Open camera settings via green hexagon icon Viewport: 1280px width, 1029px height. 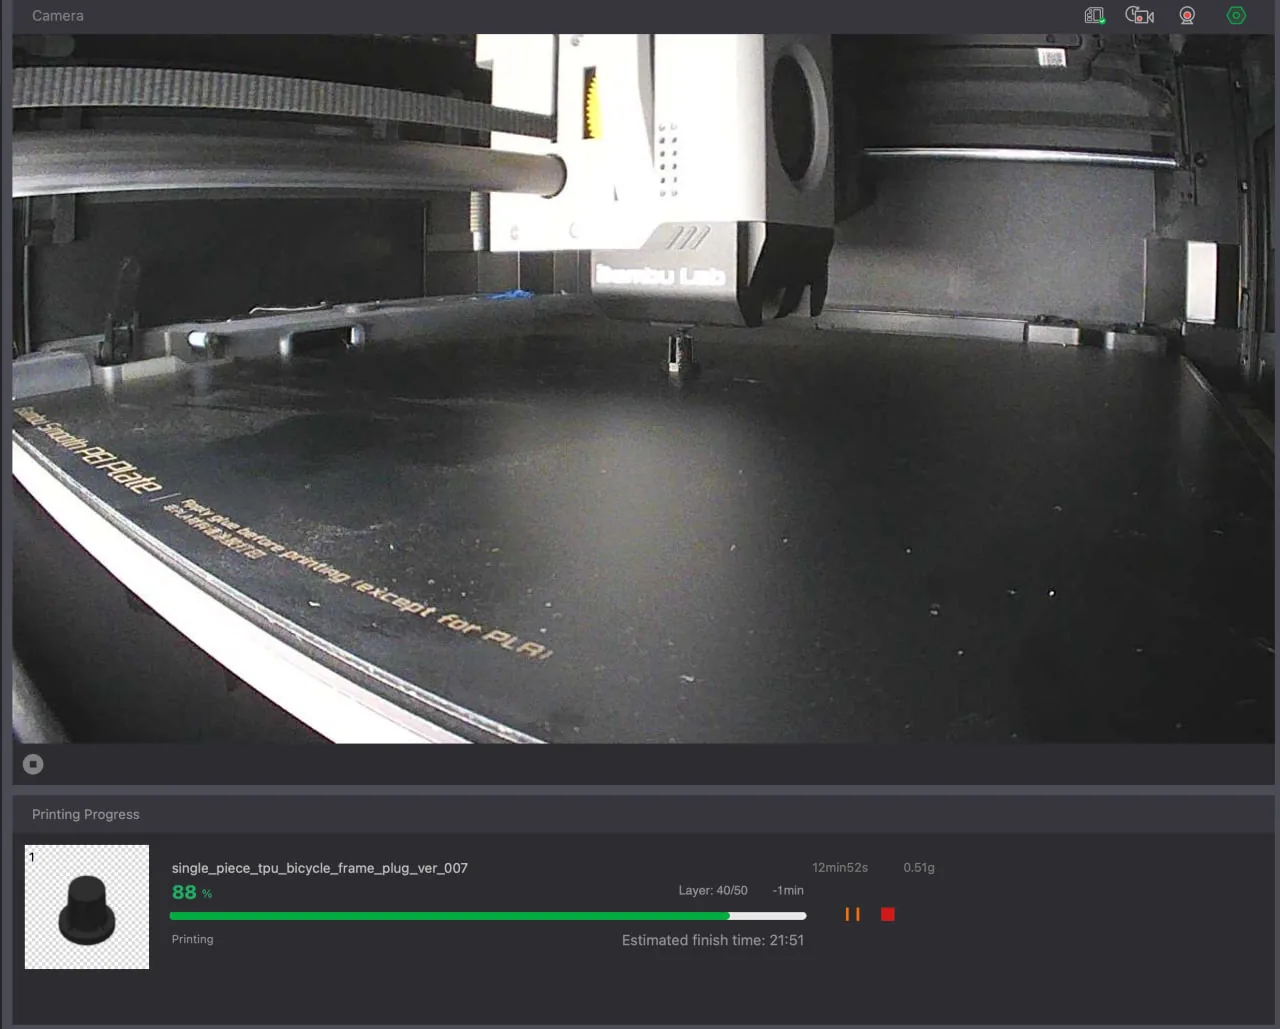click(x=1237, y=16)
